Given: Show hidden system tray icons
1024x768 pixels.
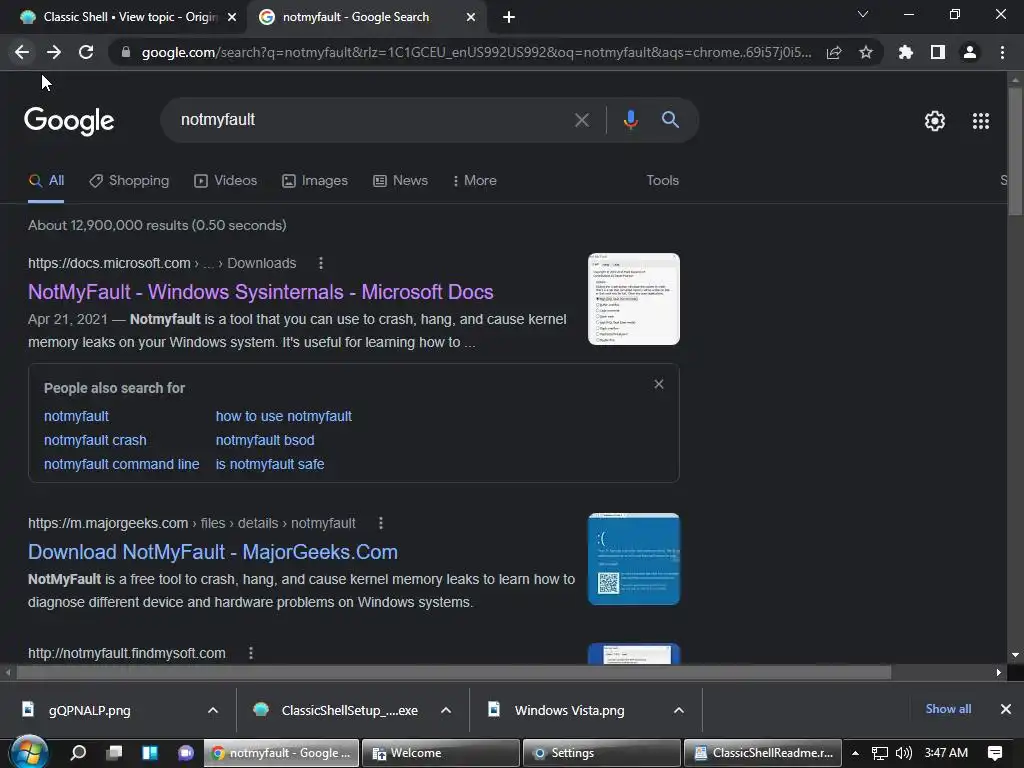Looking at the screenshot, I should [x=855, y=753].
